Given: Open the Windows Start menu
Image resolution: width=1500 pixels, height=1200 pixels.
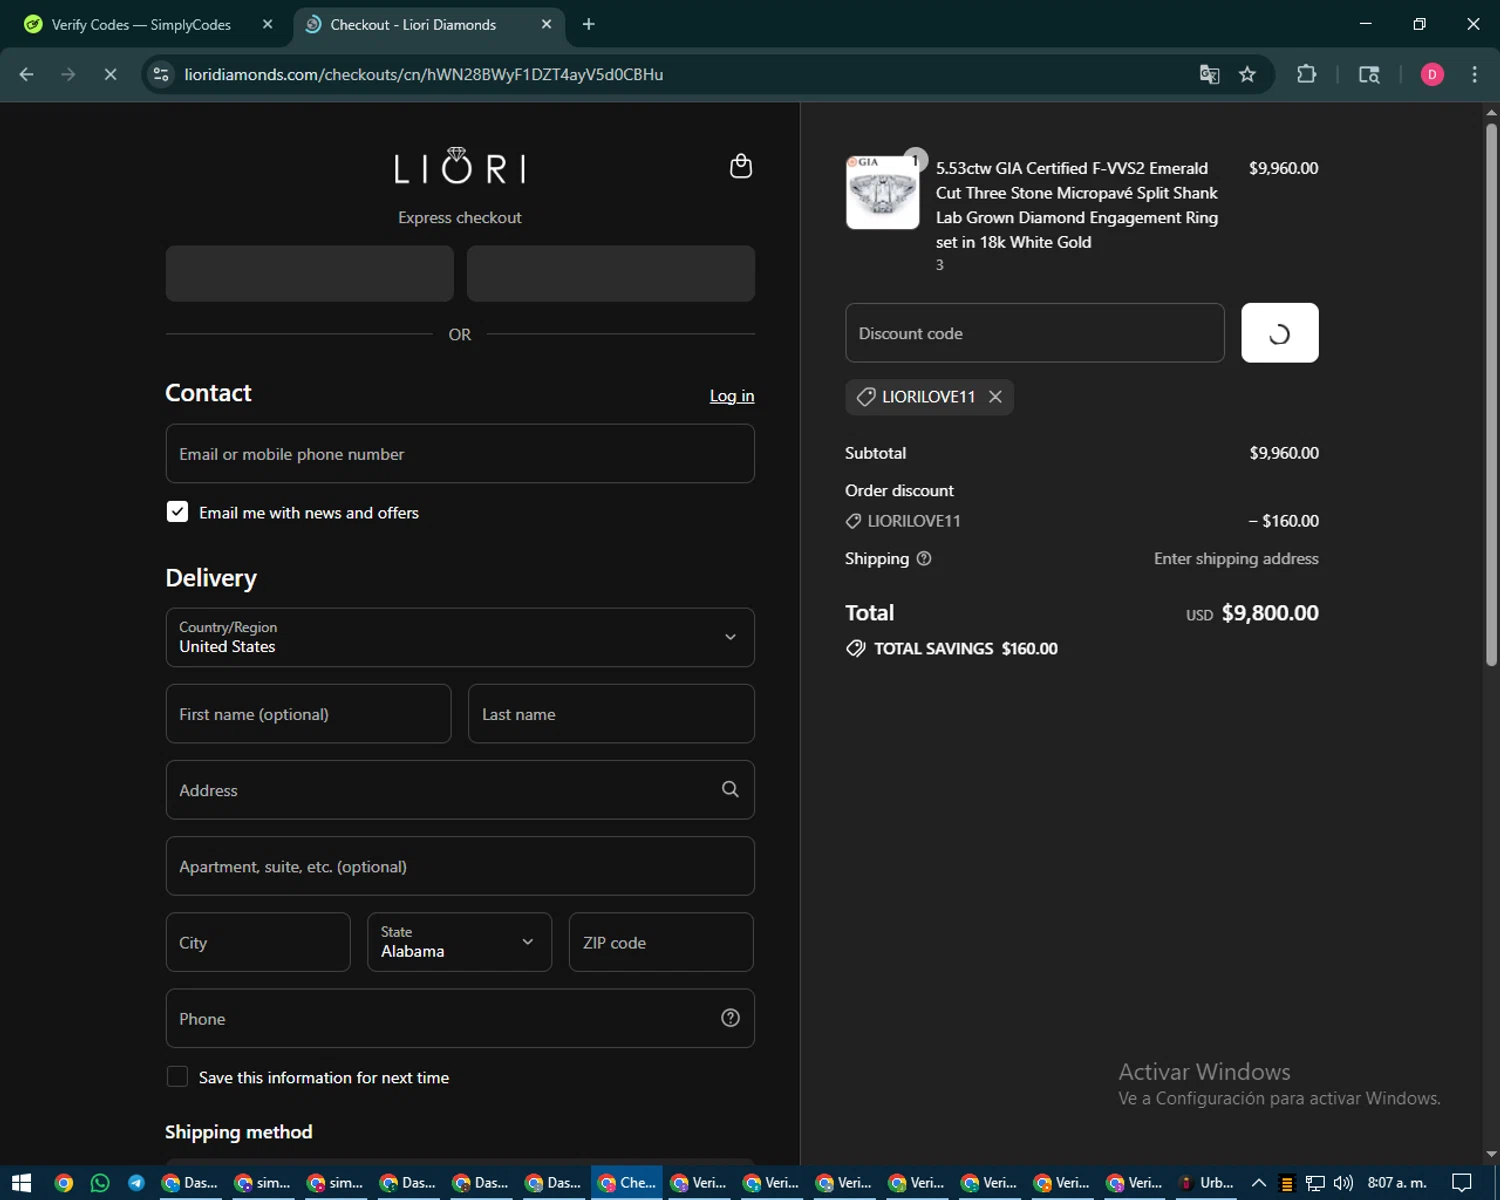Looking at the screenshot, I should pos(21,1183).
